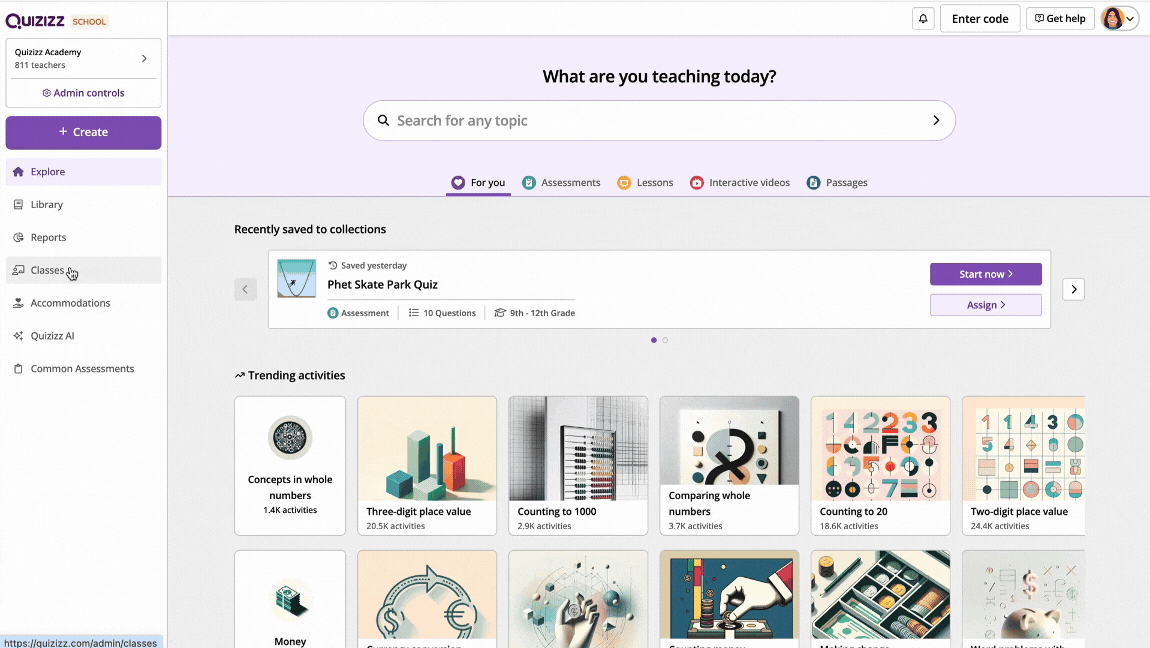Click the 10 Questions list icon

coord(414,313)
